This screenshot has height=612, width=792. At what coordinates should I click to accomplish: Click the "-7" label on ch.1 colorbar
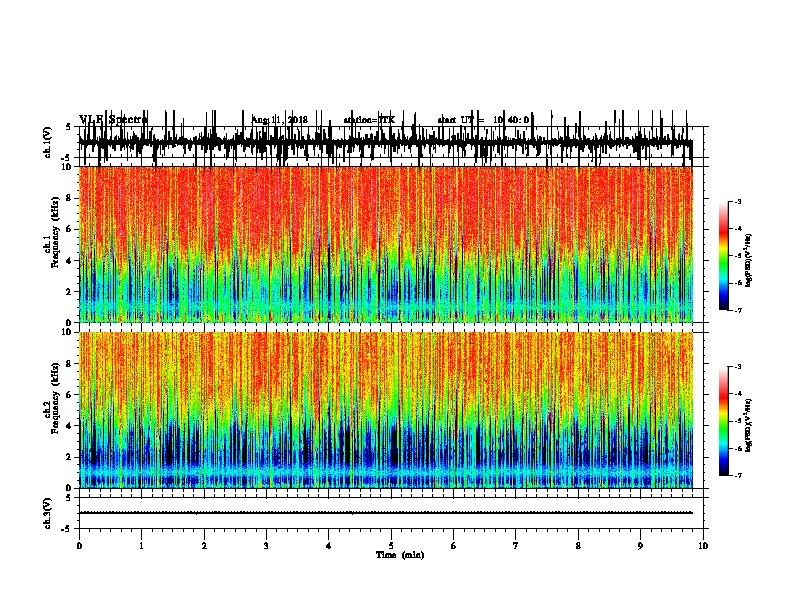737,310
